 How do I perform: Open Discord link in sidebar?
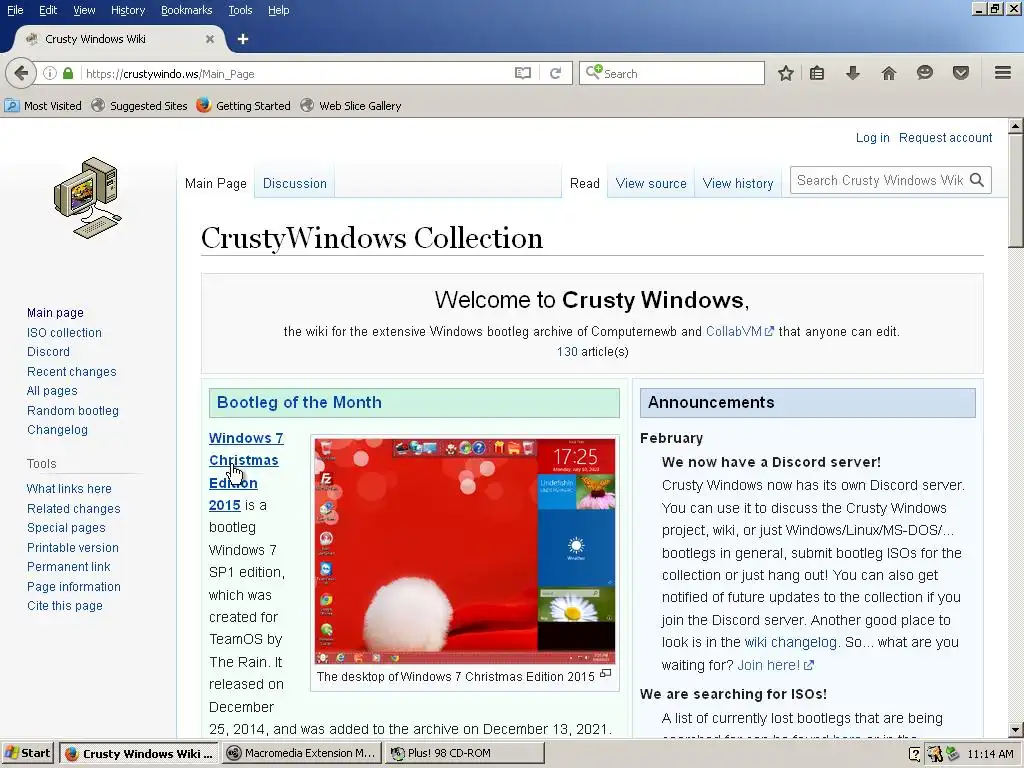point(48,351)
